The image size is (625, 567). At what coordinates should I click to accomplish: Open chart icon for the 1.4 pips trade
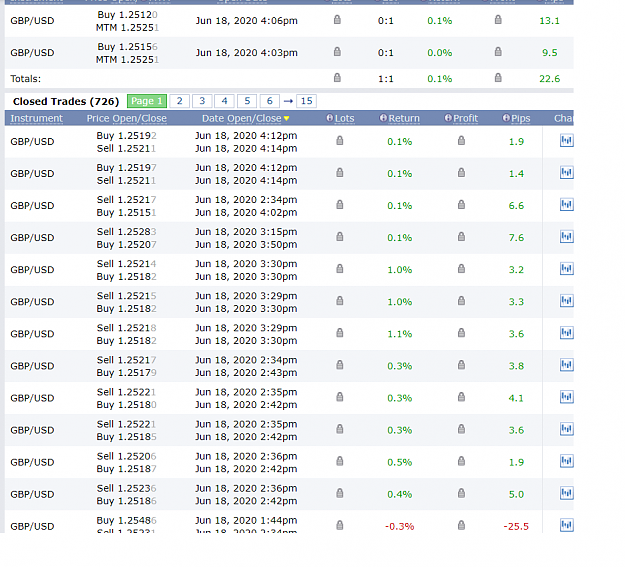[566, 173]
